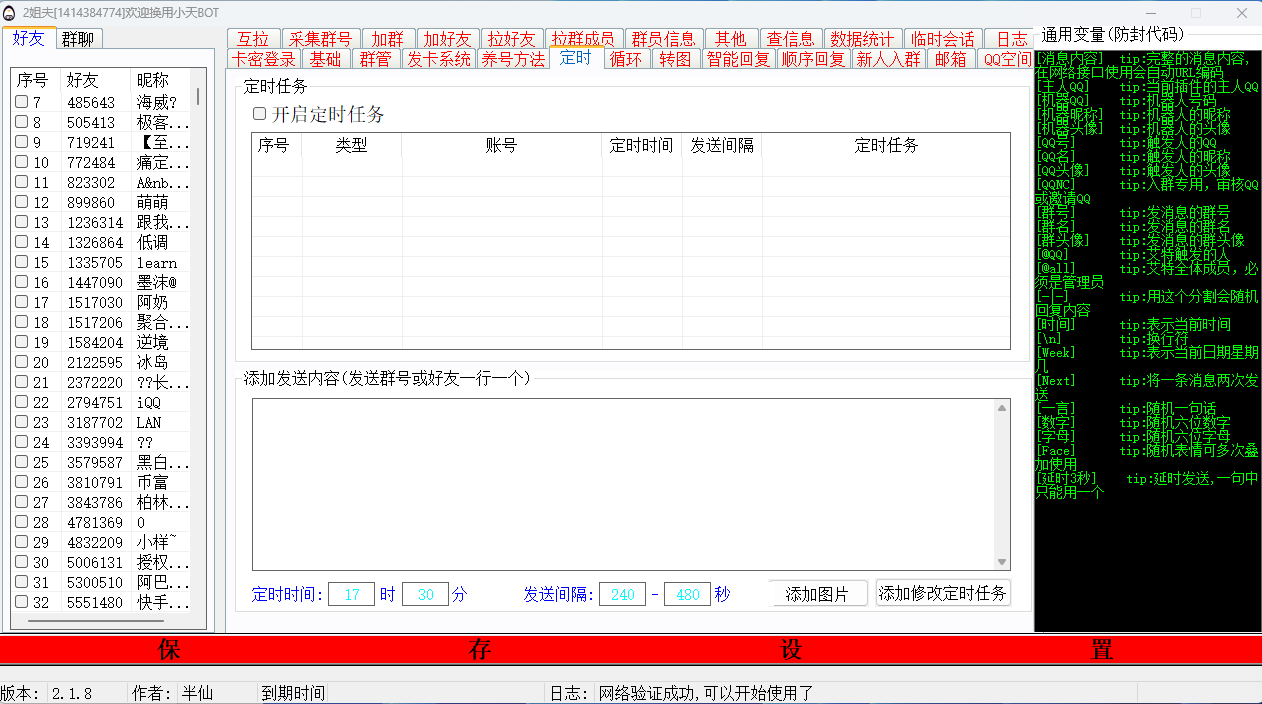The image size is (1262, 704).
Task: Select the 邮箱 tab
Action: click(950, 59)
